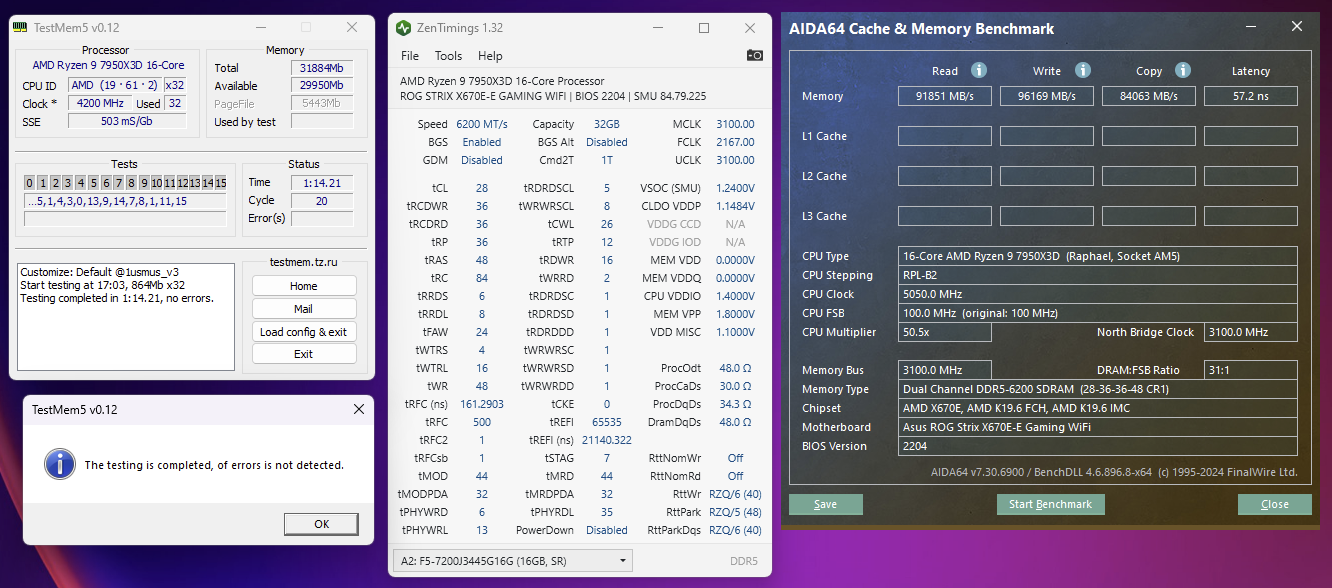Save the AIDA64 benchmark results

tap(825, 504)
